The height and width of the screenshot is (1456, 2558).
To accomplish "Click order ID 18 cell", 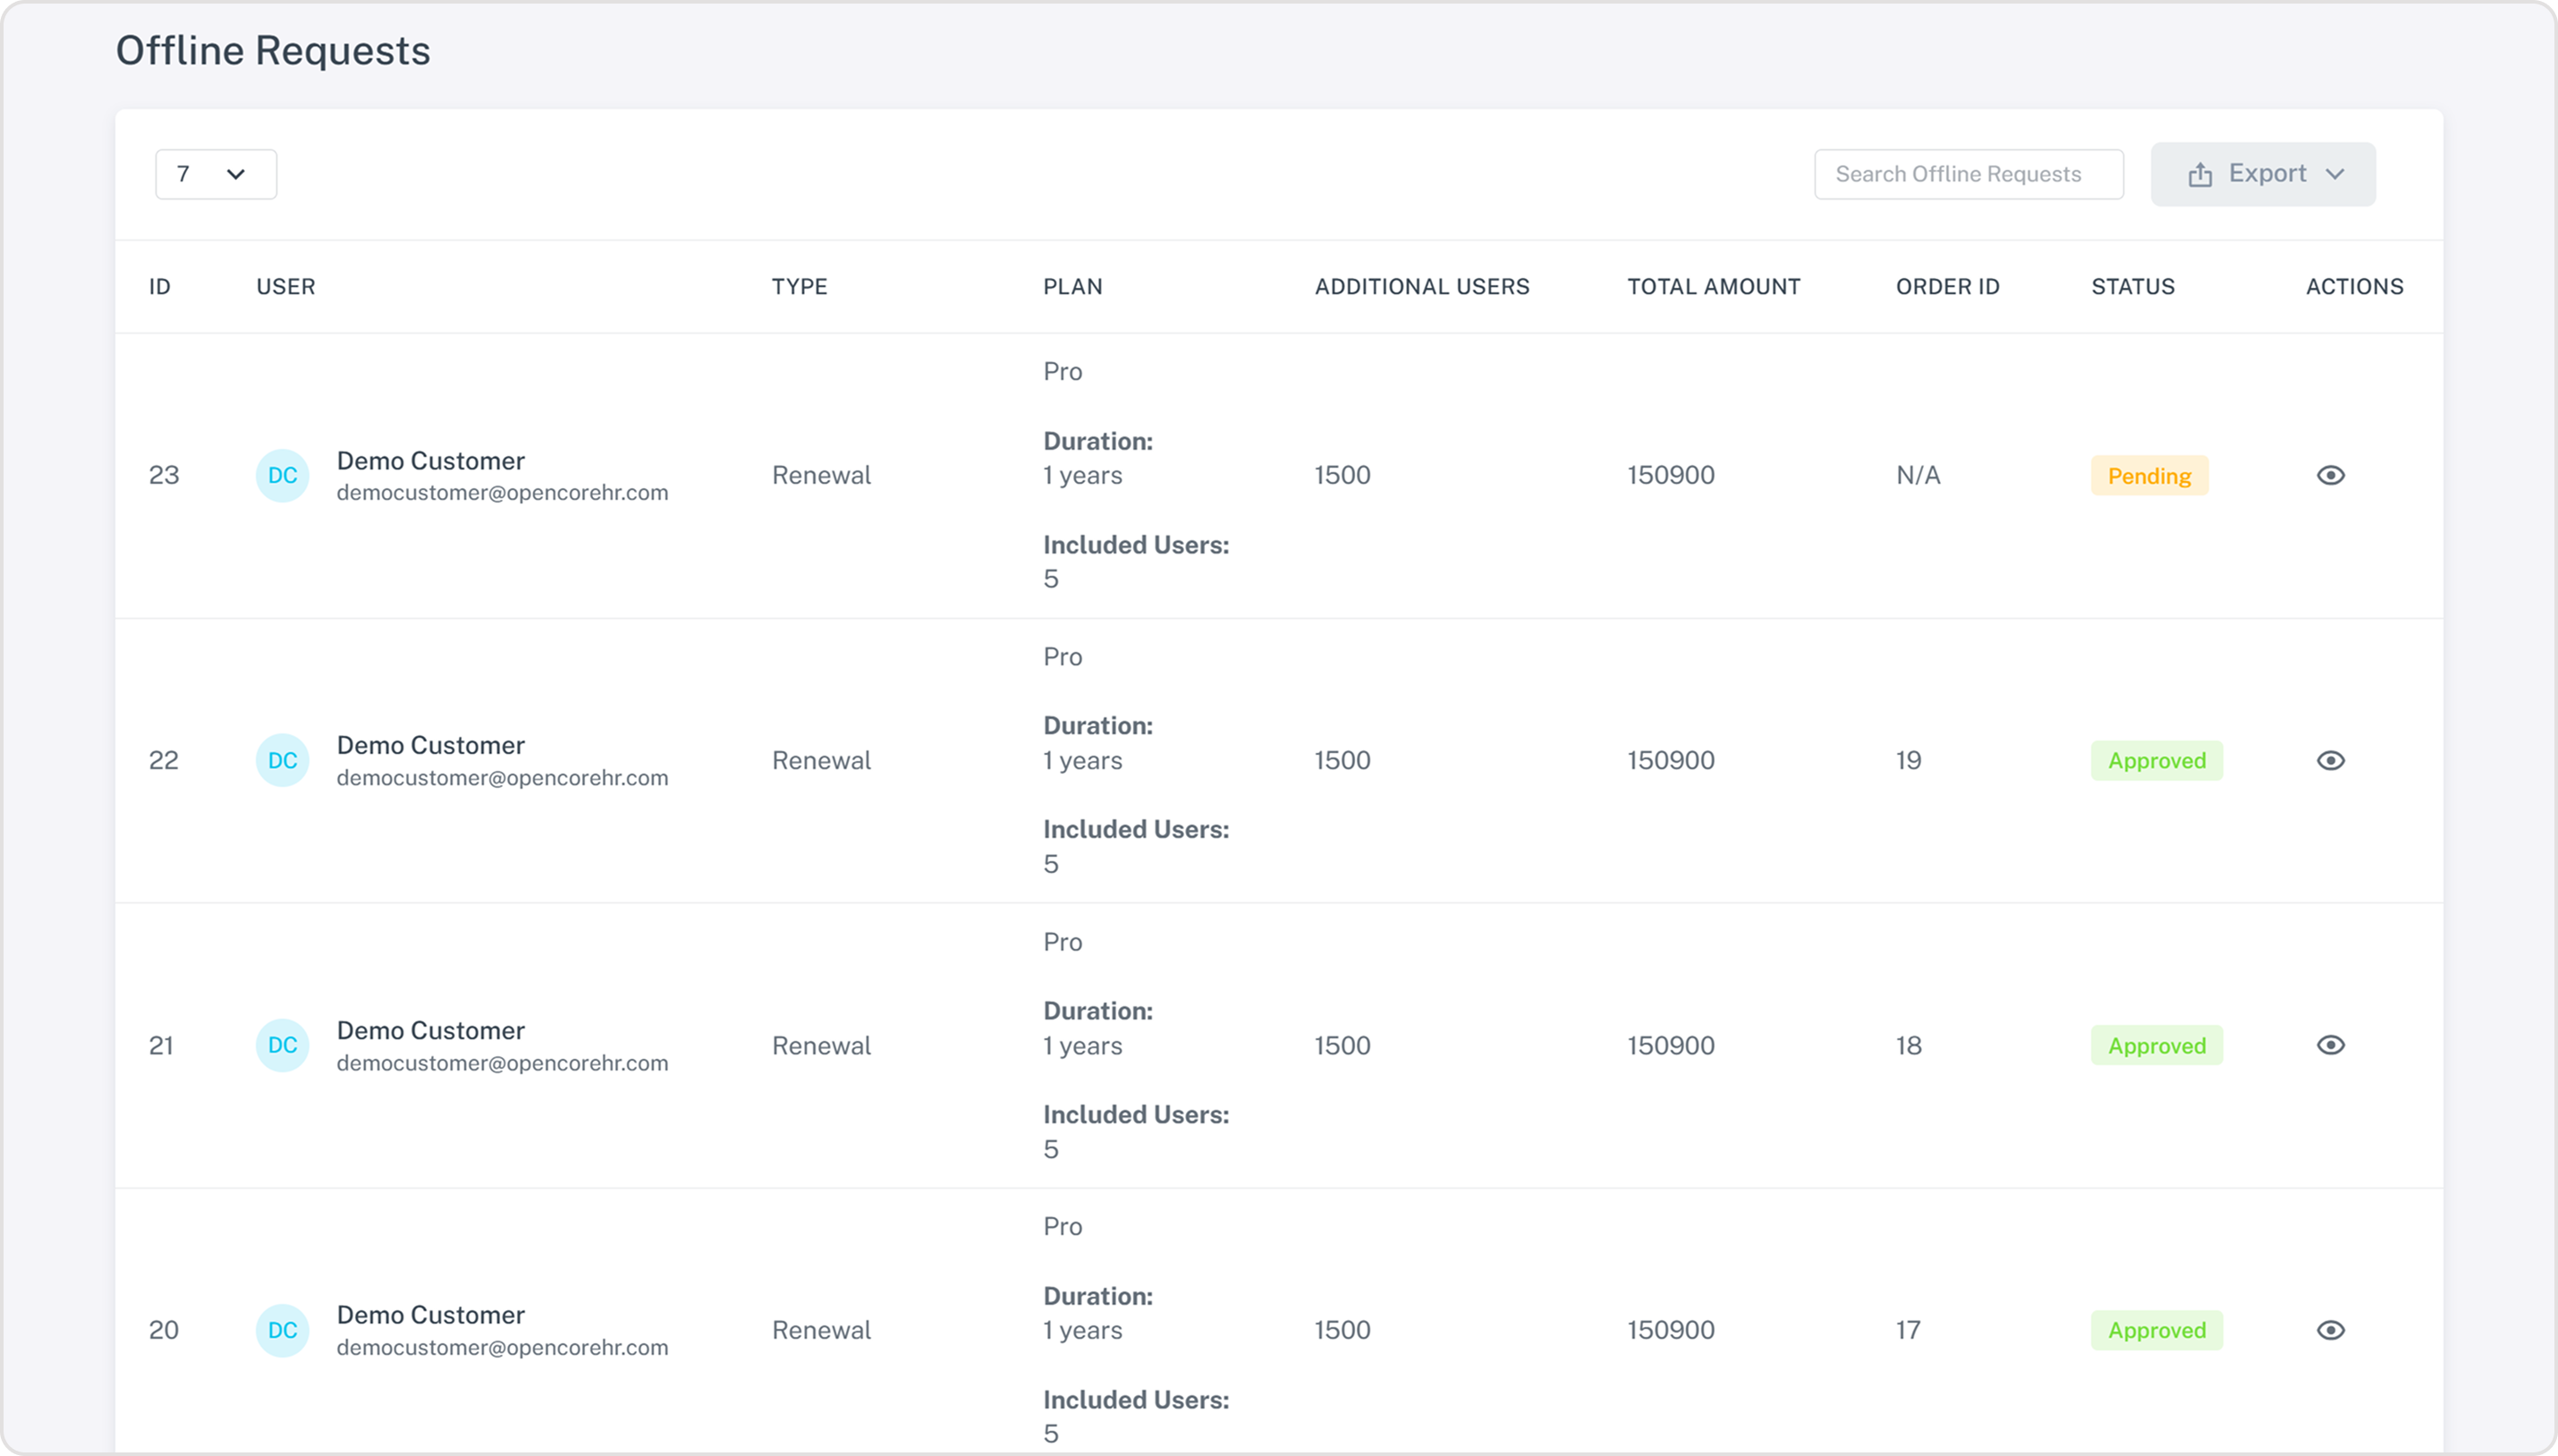I will 1908,1045.
